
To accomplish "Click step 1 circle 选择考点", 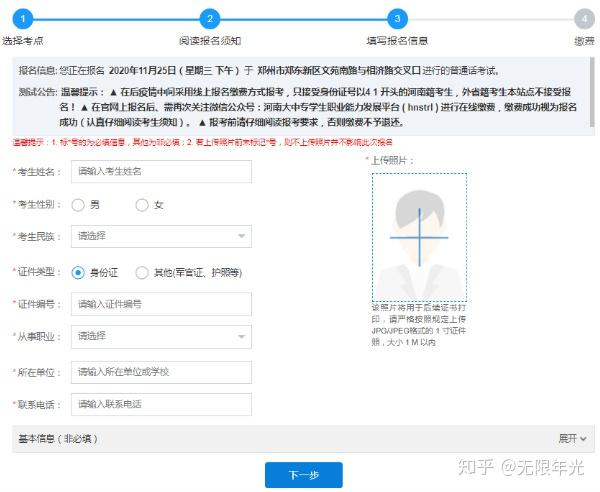I will (x=23, y=19).
